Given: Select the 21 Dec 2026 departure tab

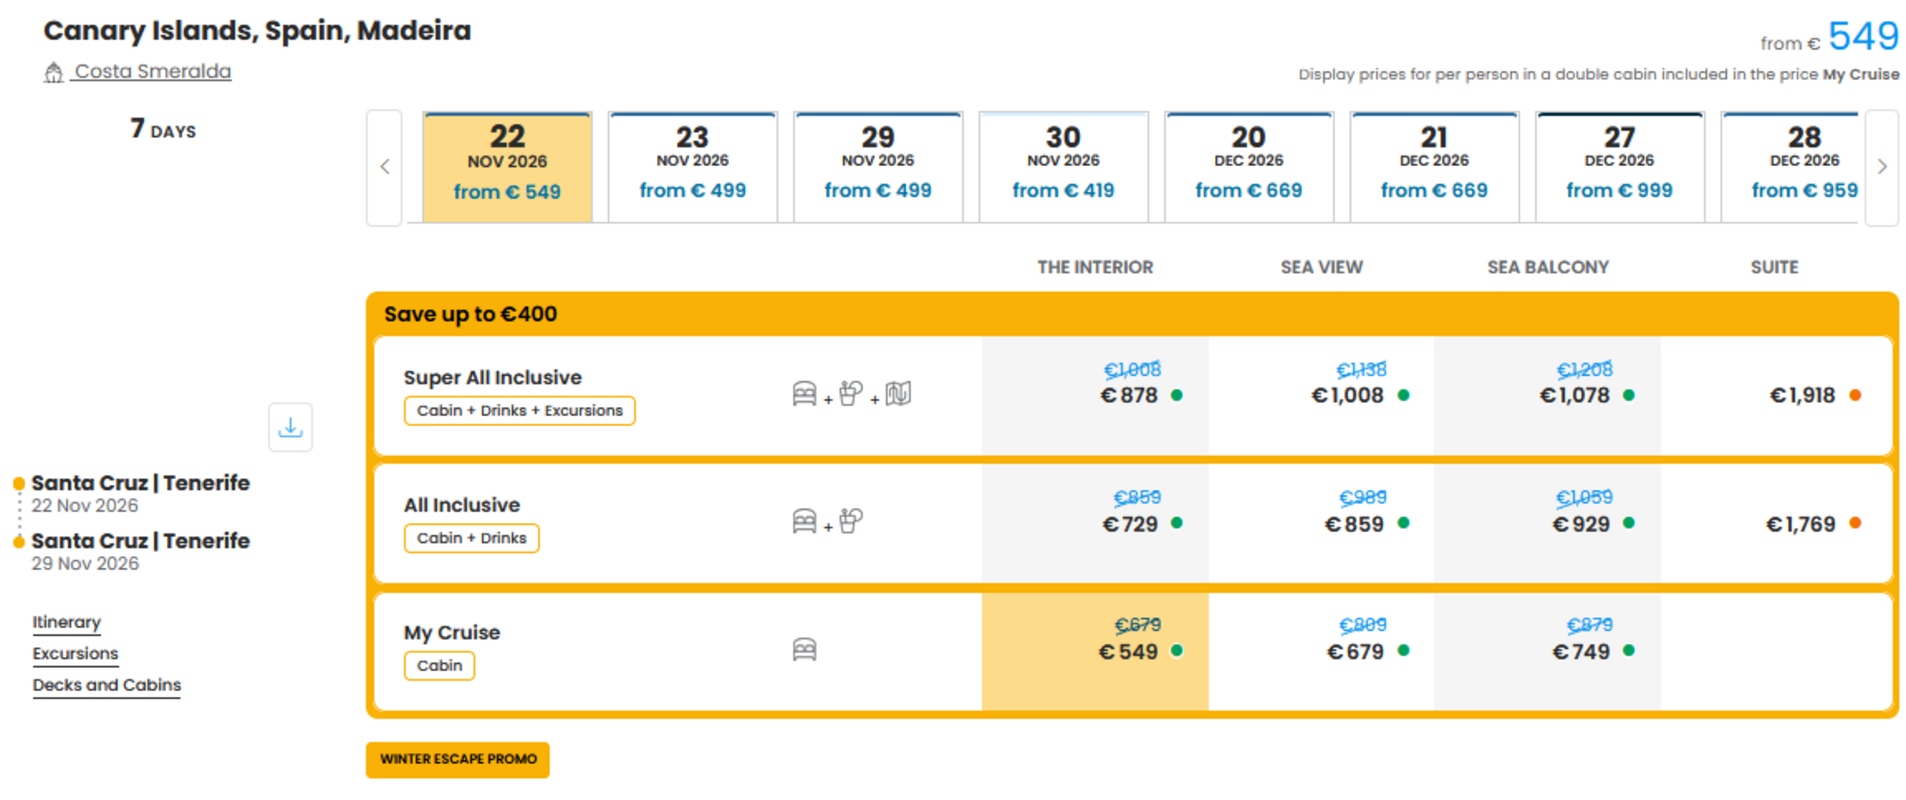Looking at the screenshot, I should 1434,167.
